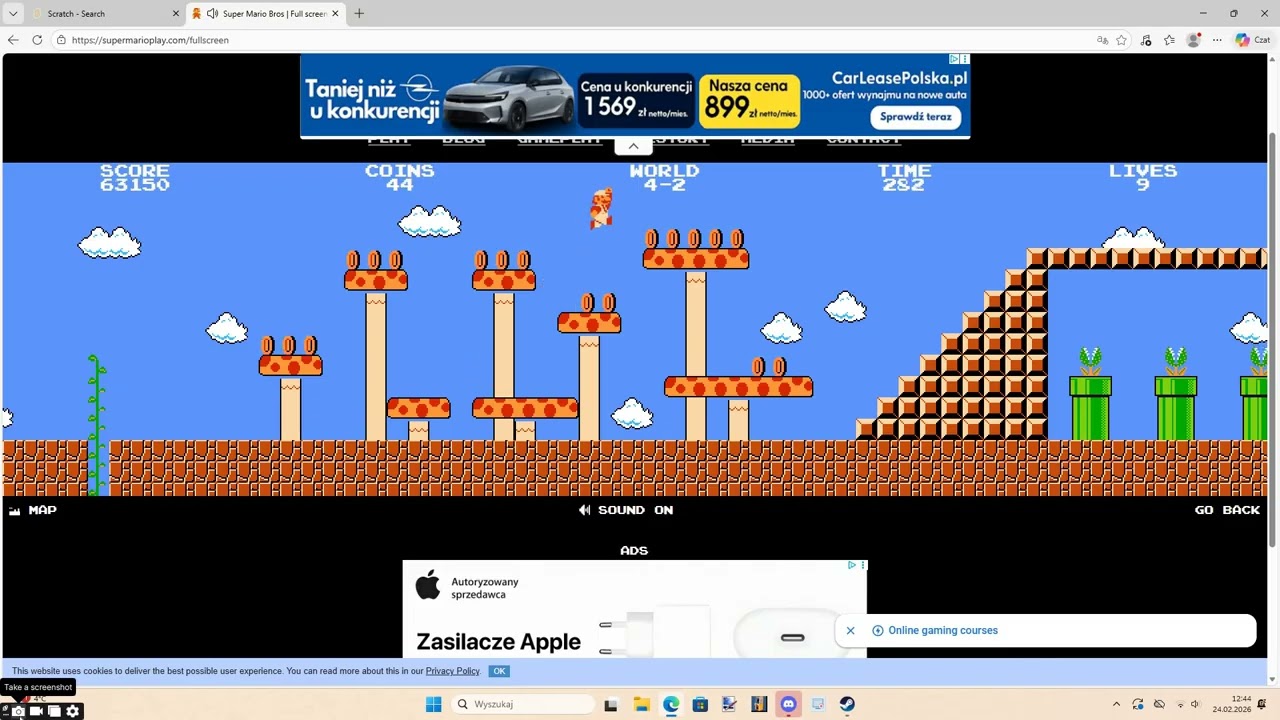
Task: Mute the Super Mario Bros tab audio
Action: pyautogui.click(x=212, y=13)
